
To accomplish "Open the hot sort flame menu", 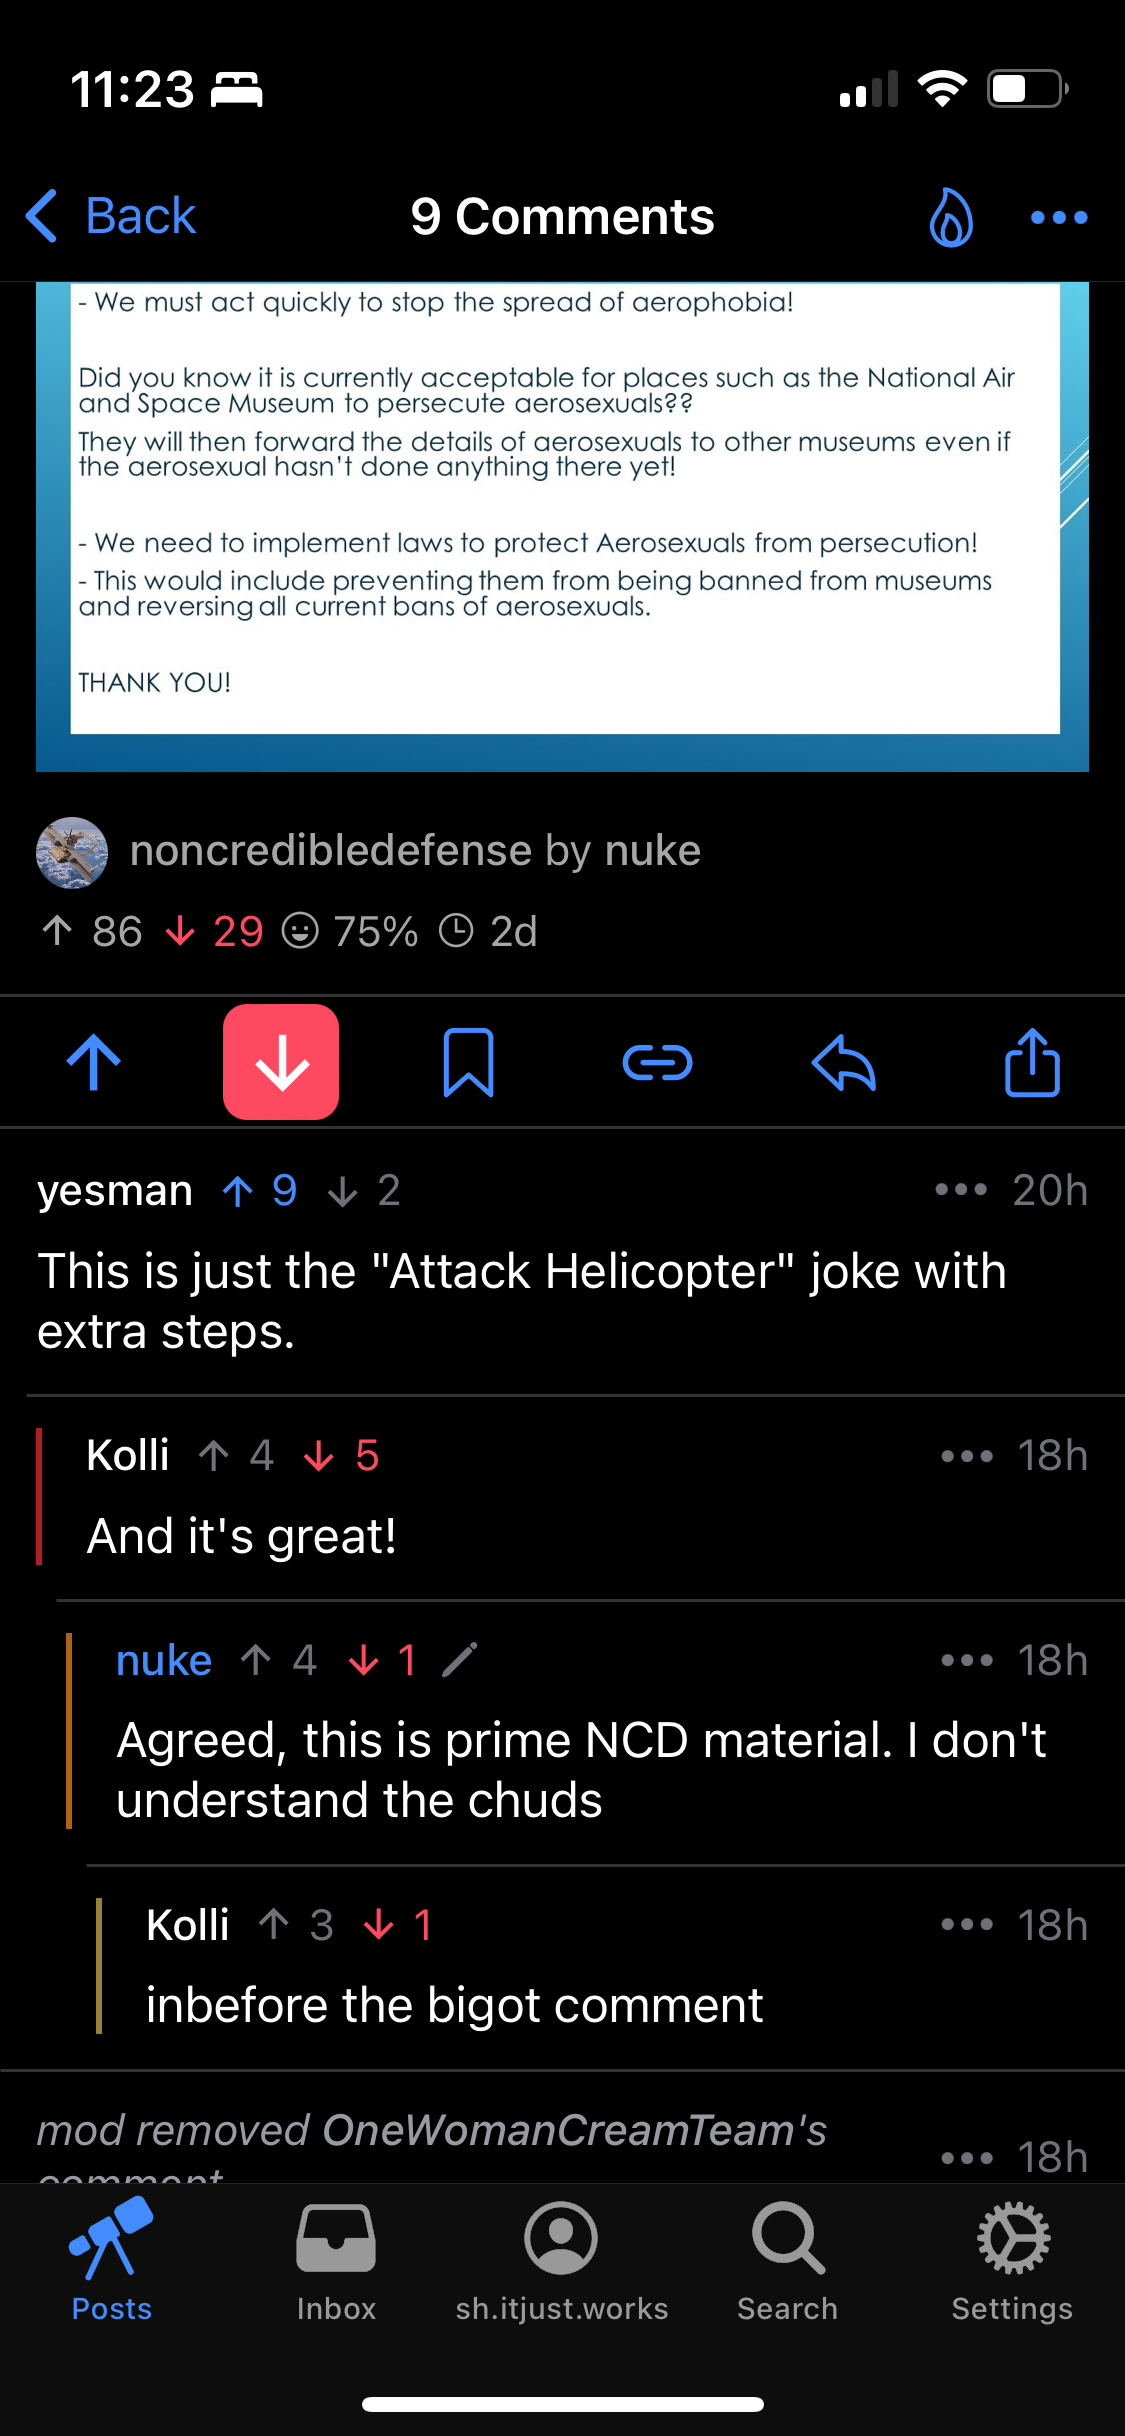I will pyautogui.click(x=951, y=217).
